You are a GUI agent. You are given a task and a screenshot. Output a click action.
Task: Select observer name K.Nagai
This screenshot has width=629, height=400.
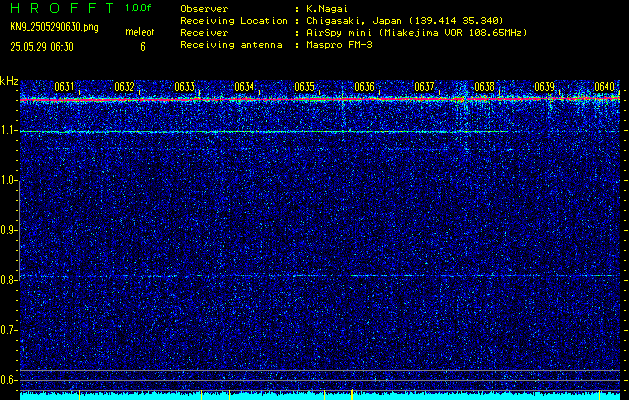click(327, 9)
